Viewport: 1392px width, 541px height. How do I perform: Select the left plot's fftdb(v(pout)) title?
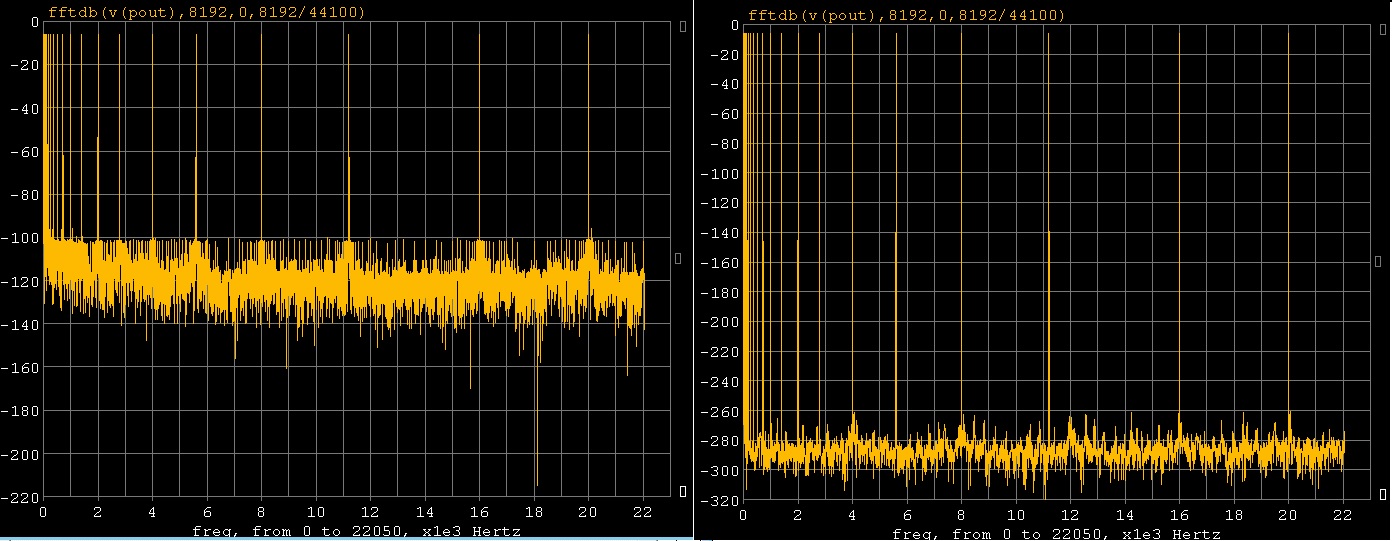[x=205, y=14]
